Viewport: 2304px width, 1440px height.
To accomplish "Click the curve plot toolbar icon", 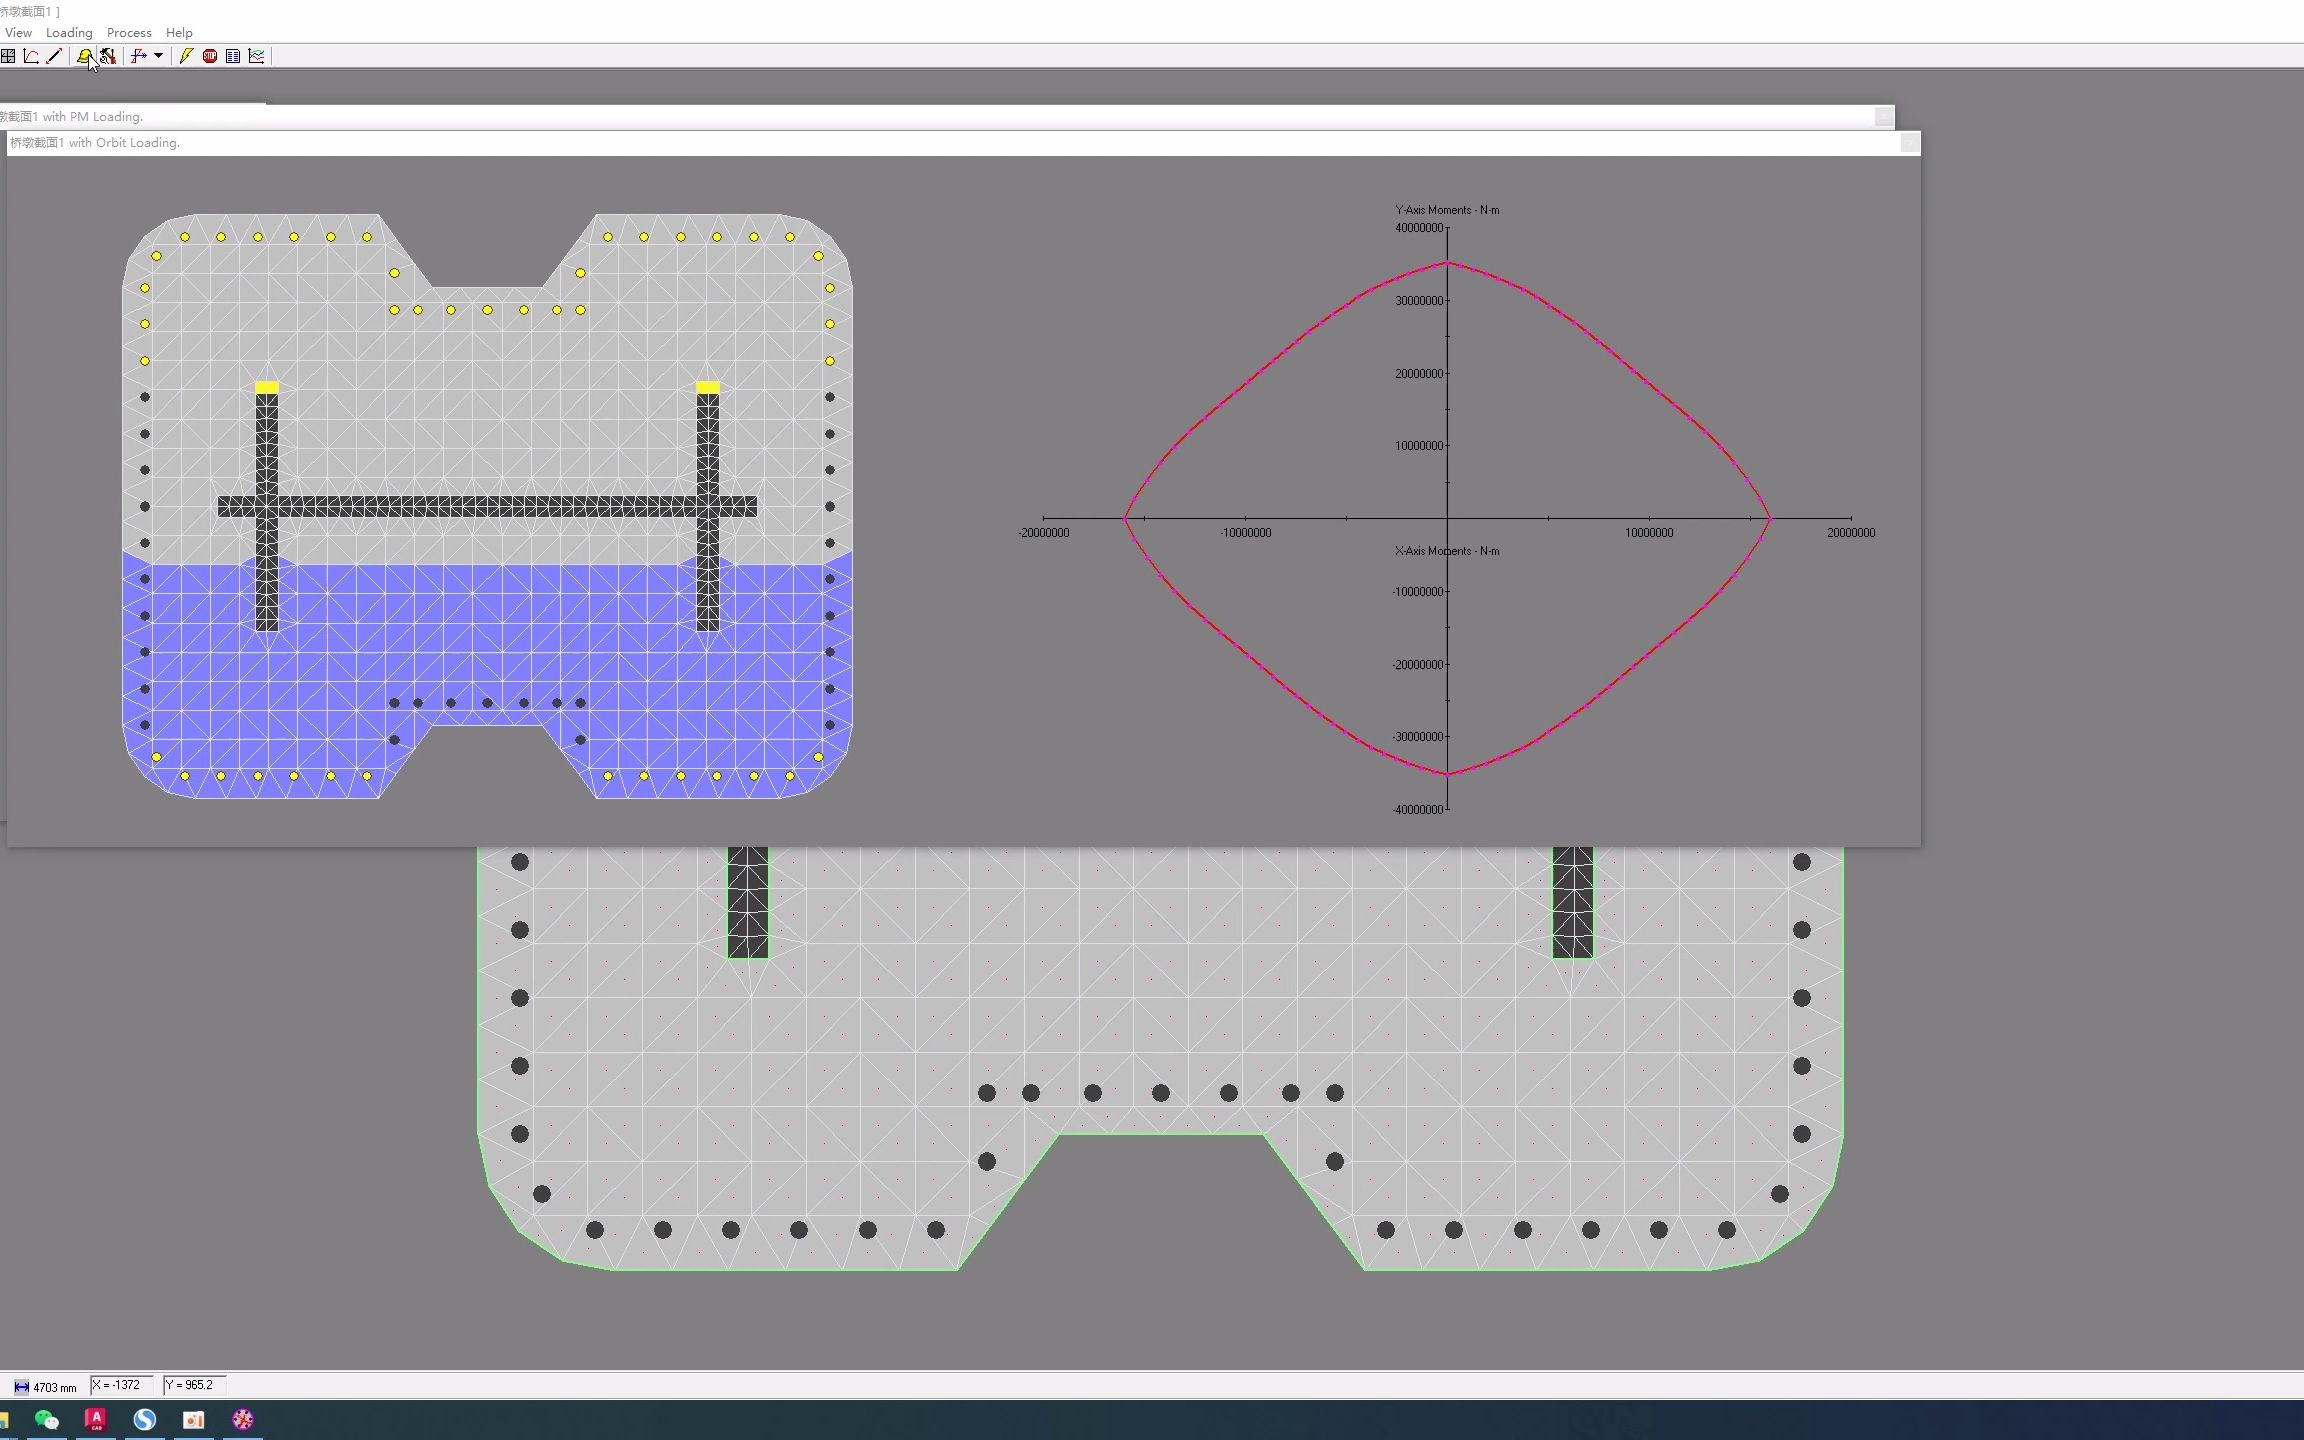I will coord(31,56).
